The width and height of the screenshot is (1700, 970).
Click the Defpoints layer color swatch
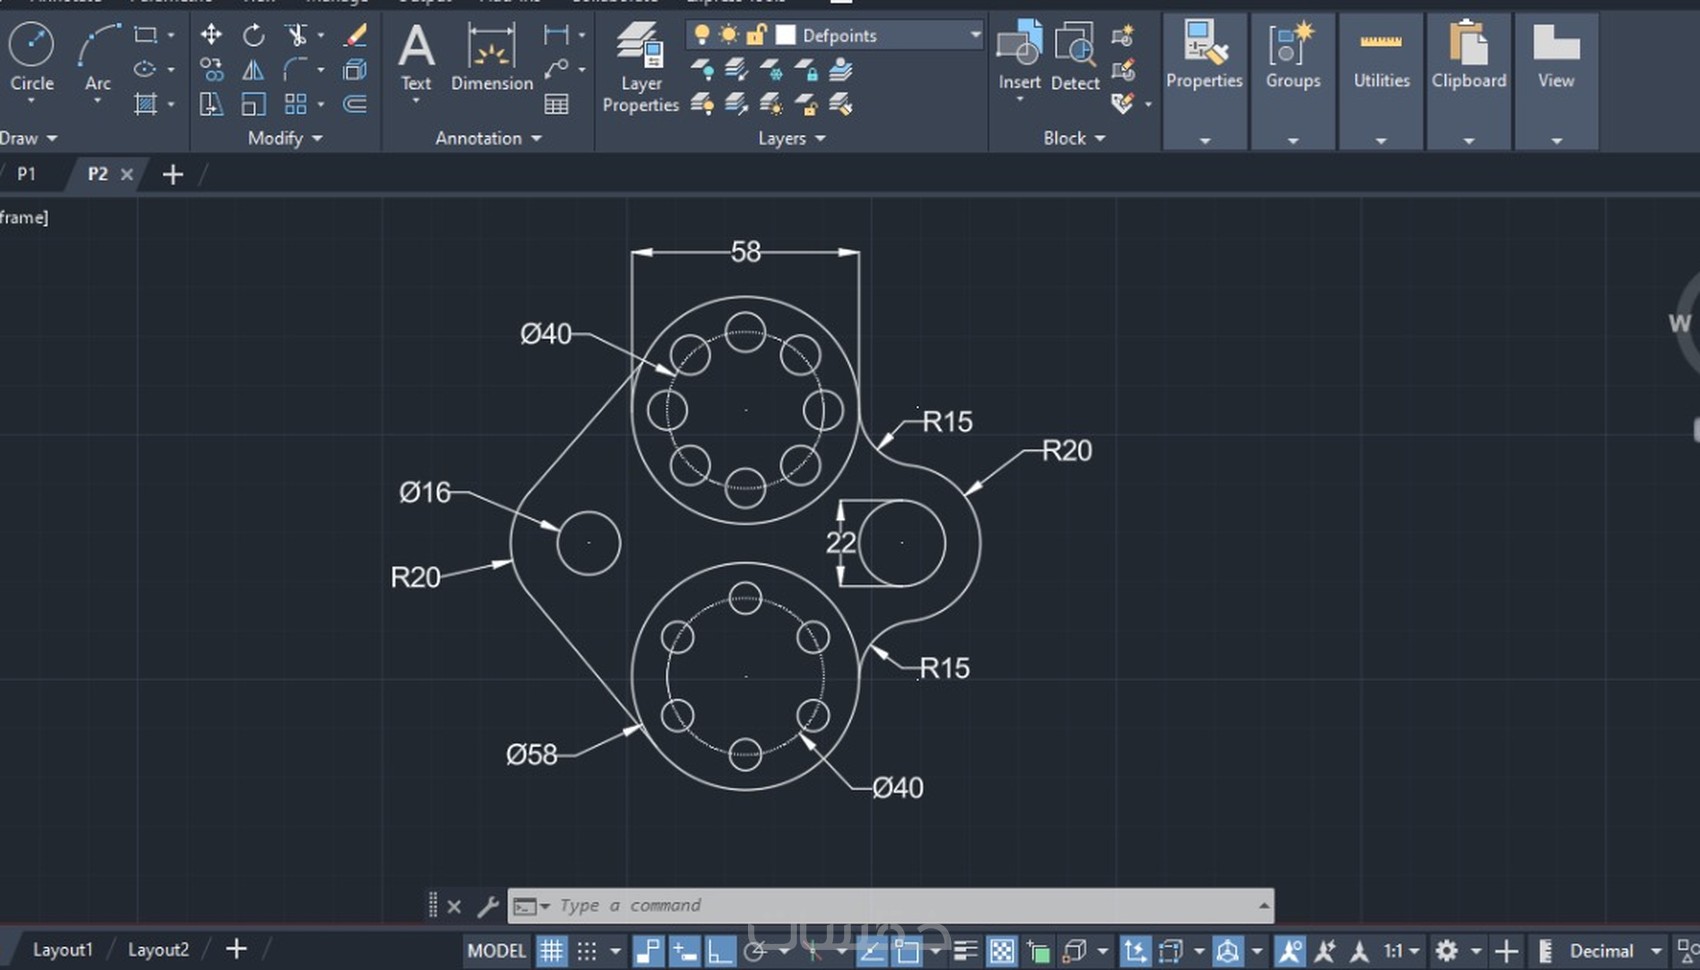pyautogui.click(x=786, y=35)
